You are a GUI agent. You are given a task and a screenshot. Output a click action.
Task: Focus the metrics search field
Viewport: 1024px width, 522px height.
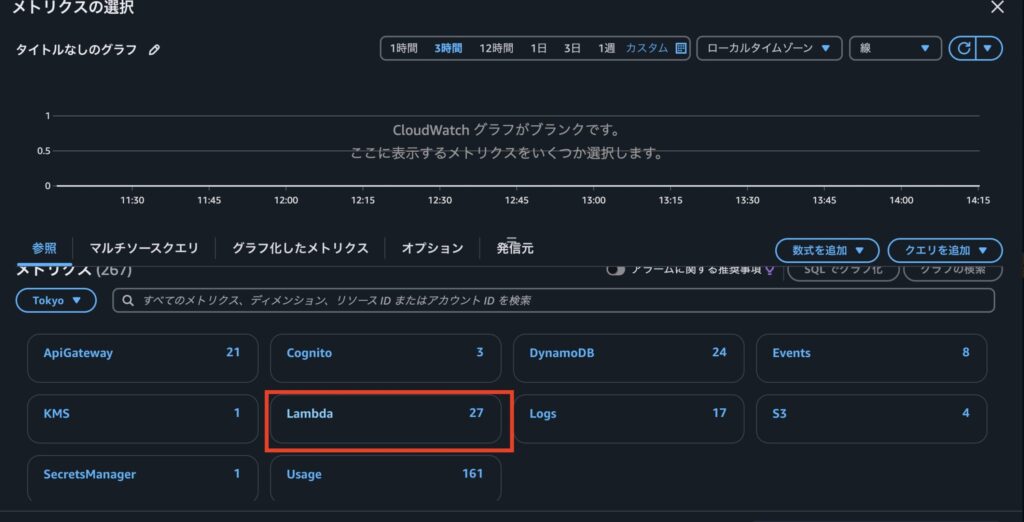pos(554,301)
